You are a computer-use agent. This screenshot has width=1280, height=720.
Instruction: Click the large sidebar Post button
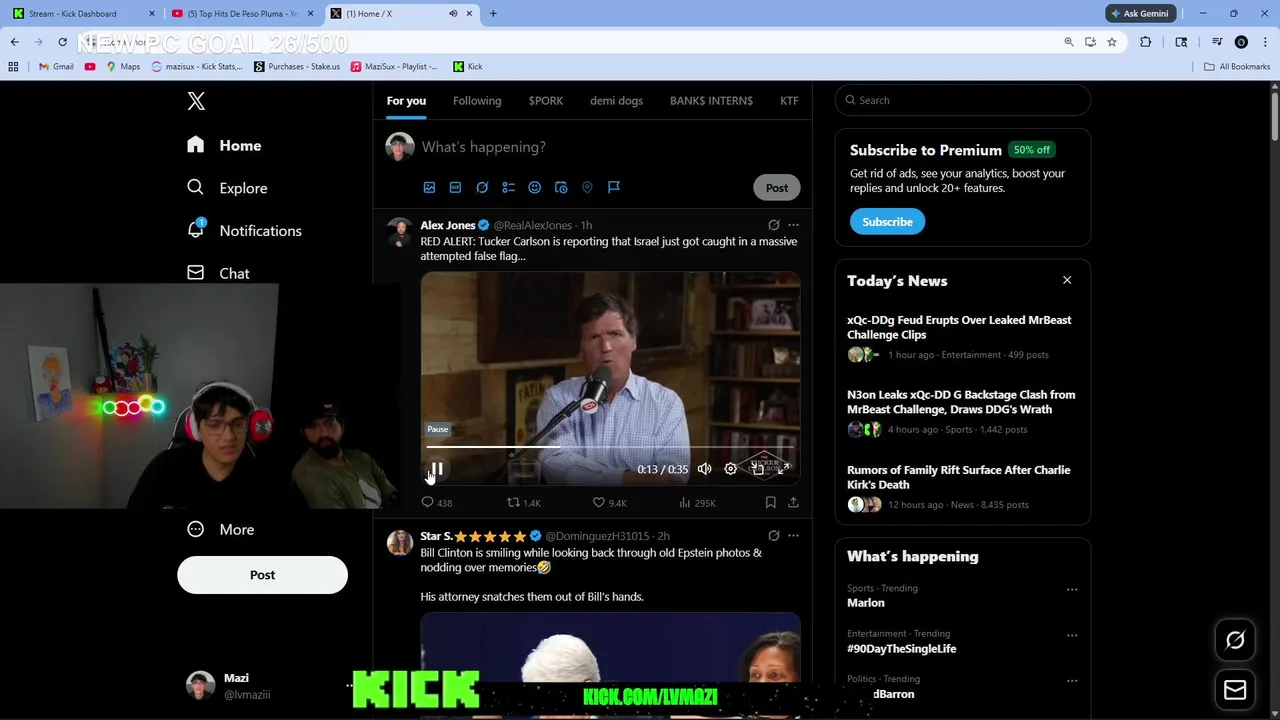point(262,575)
